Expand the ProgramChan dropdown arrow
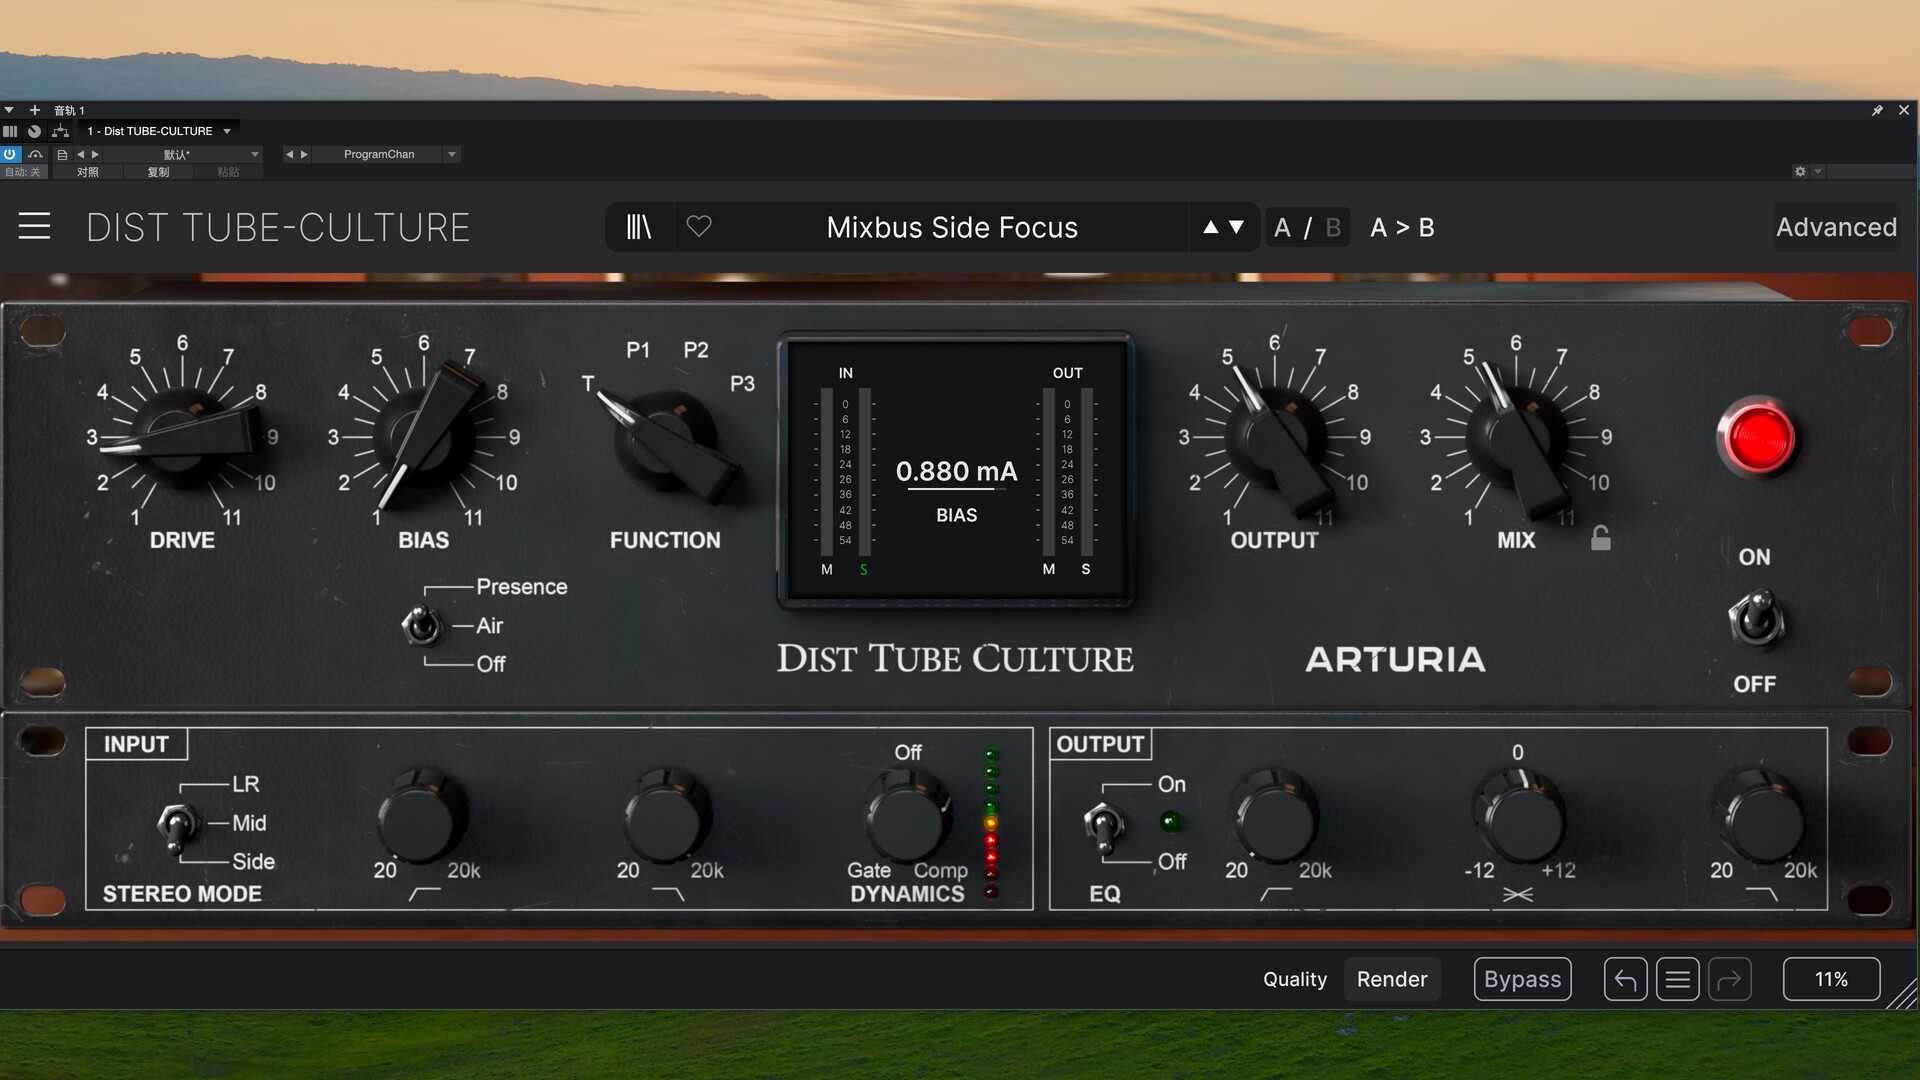 tap(452, 154)
